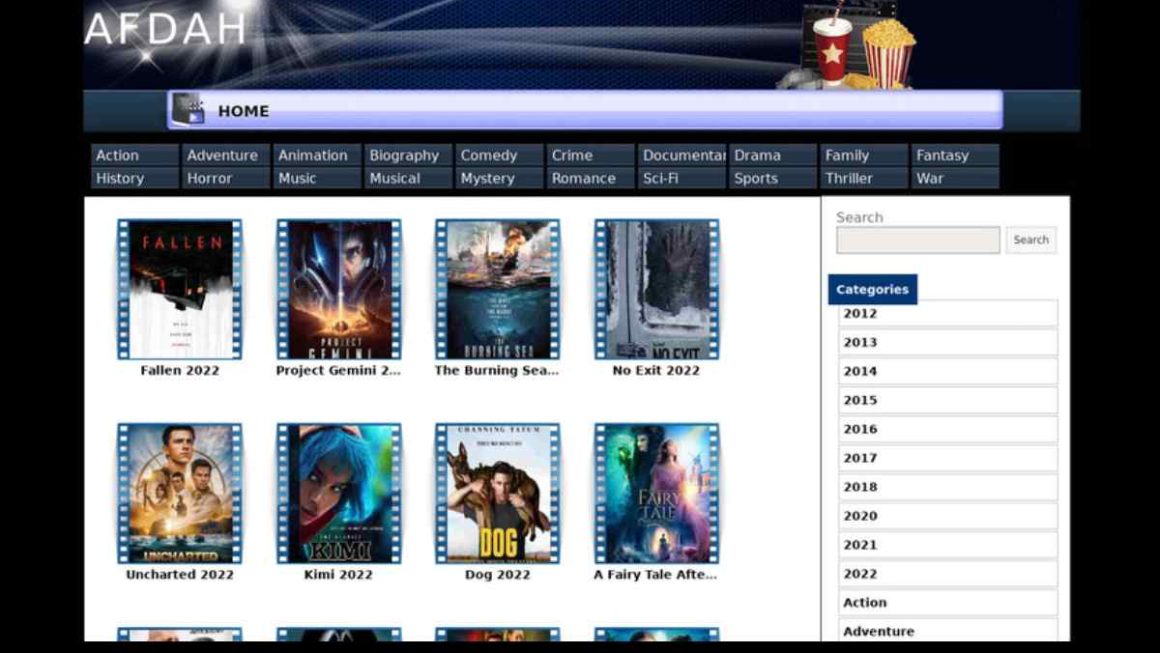Click the Dog 2022 title link

(x=497, y=575)
